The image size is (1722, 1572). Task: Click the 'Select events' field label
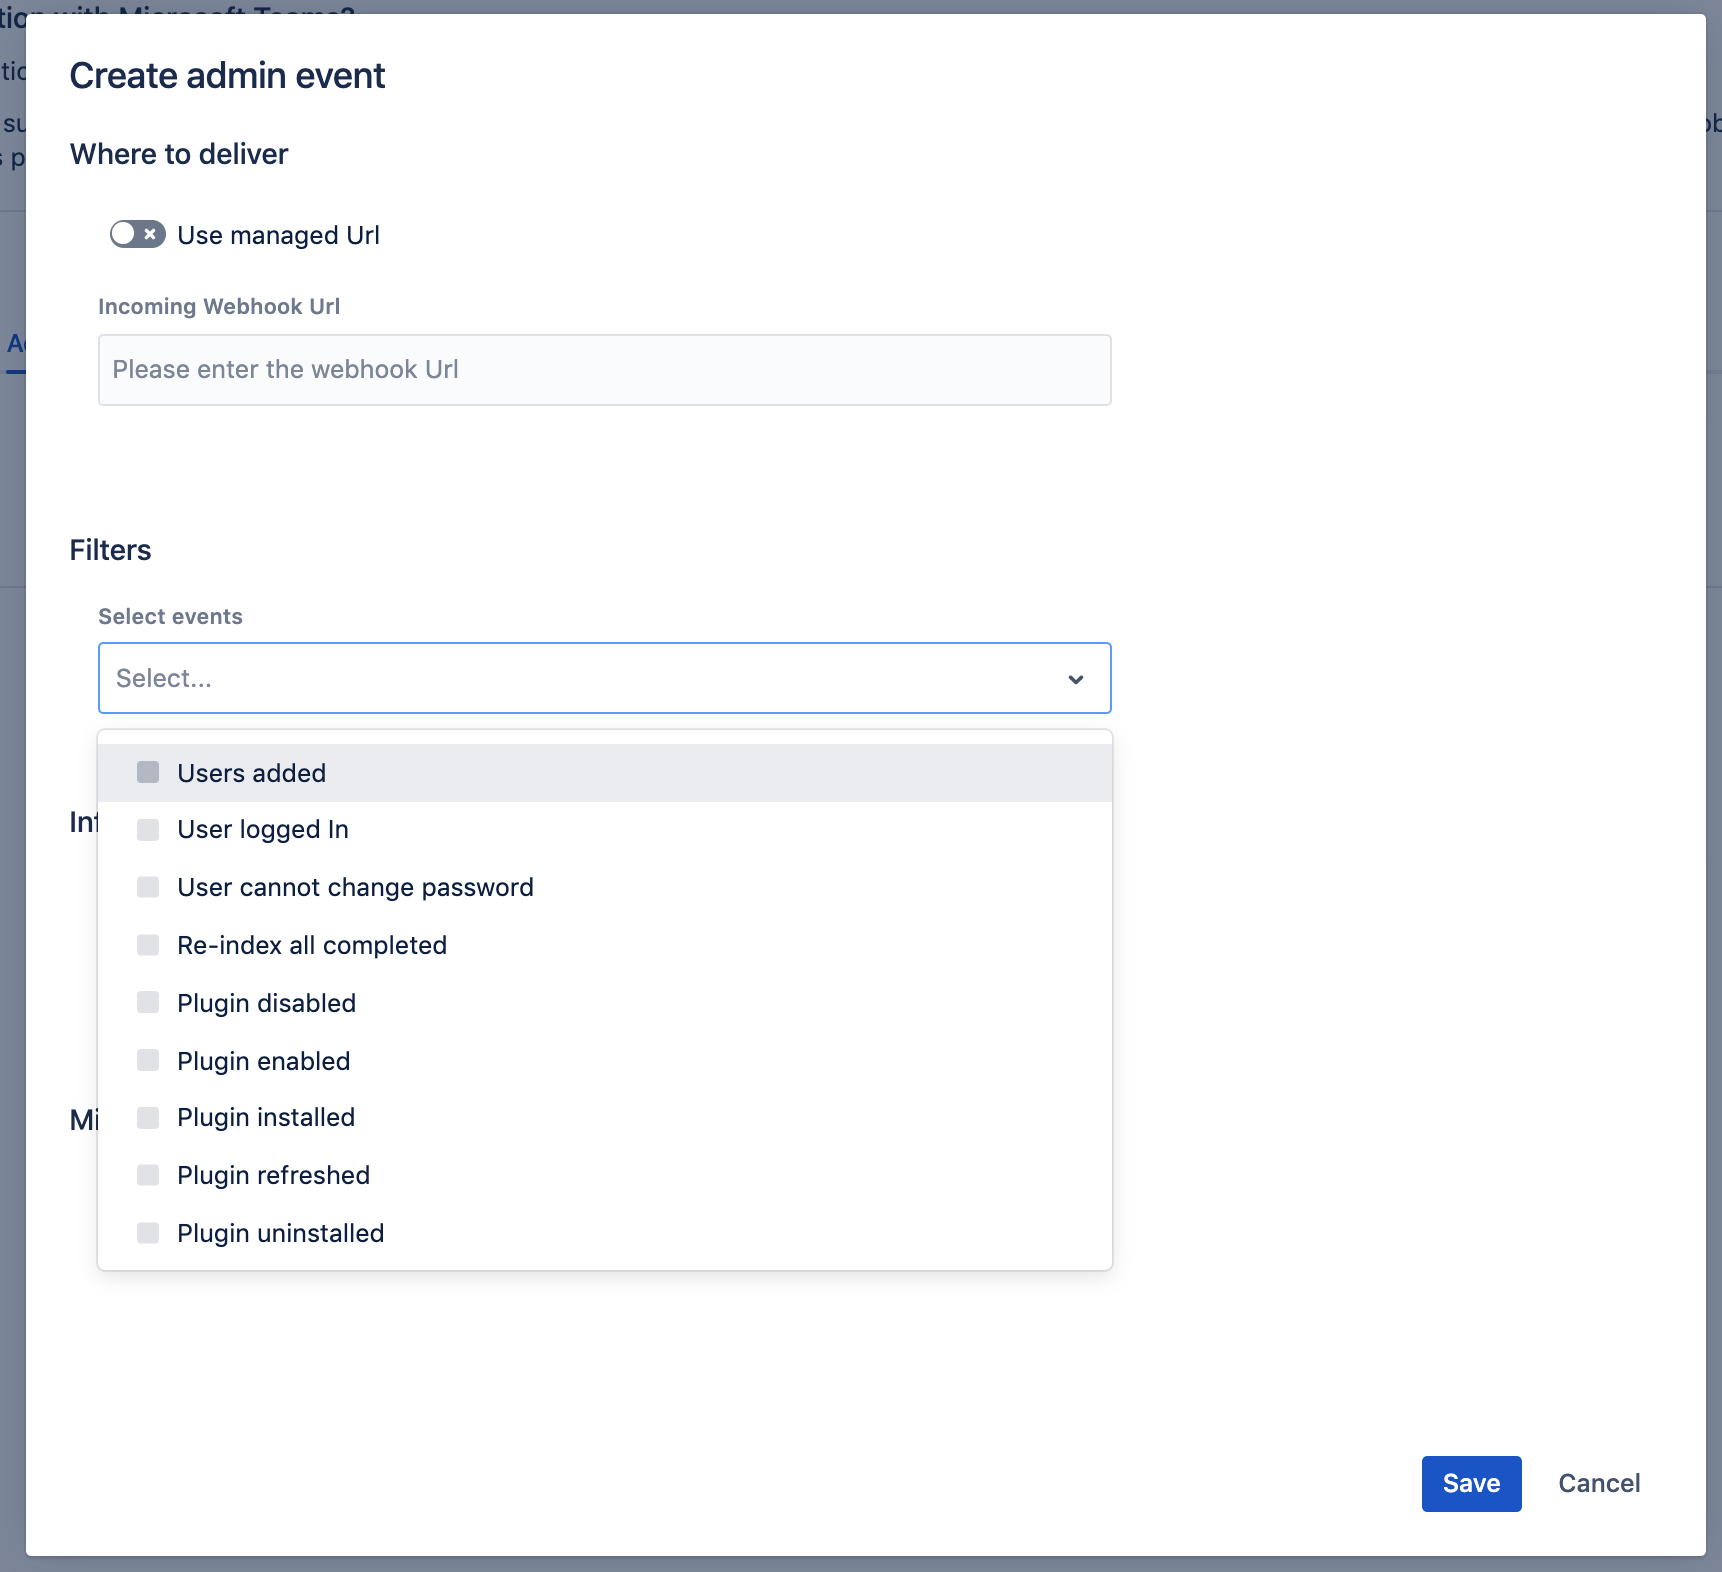170,617
